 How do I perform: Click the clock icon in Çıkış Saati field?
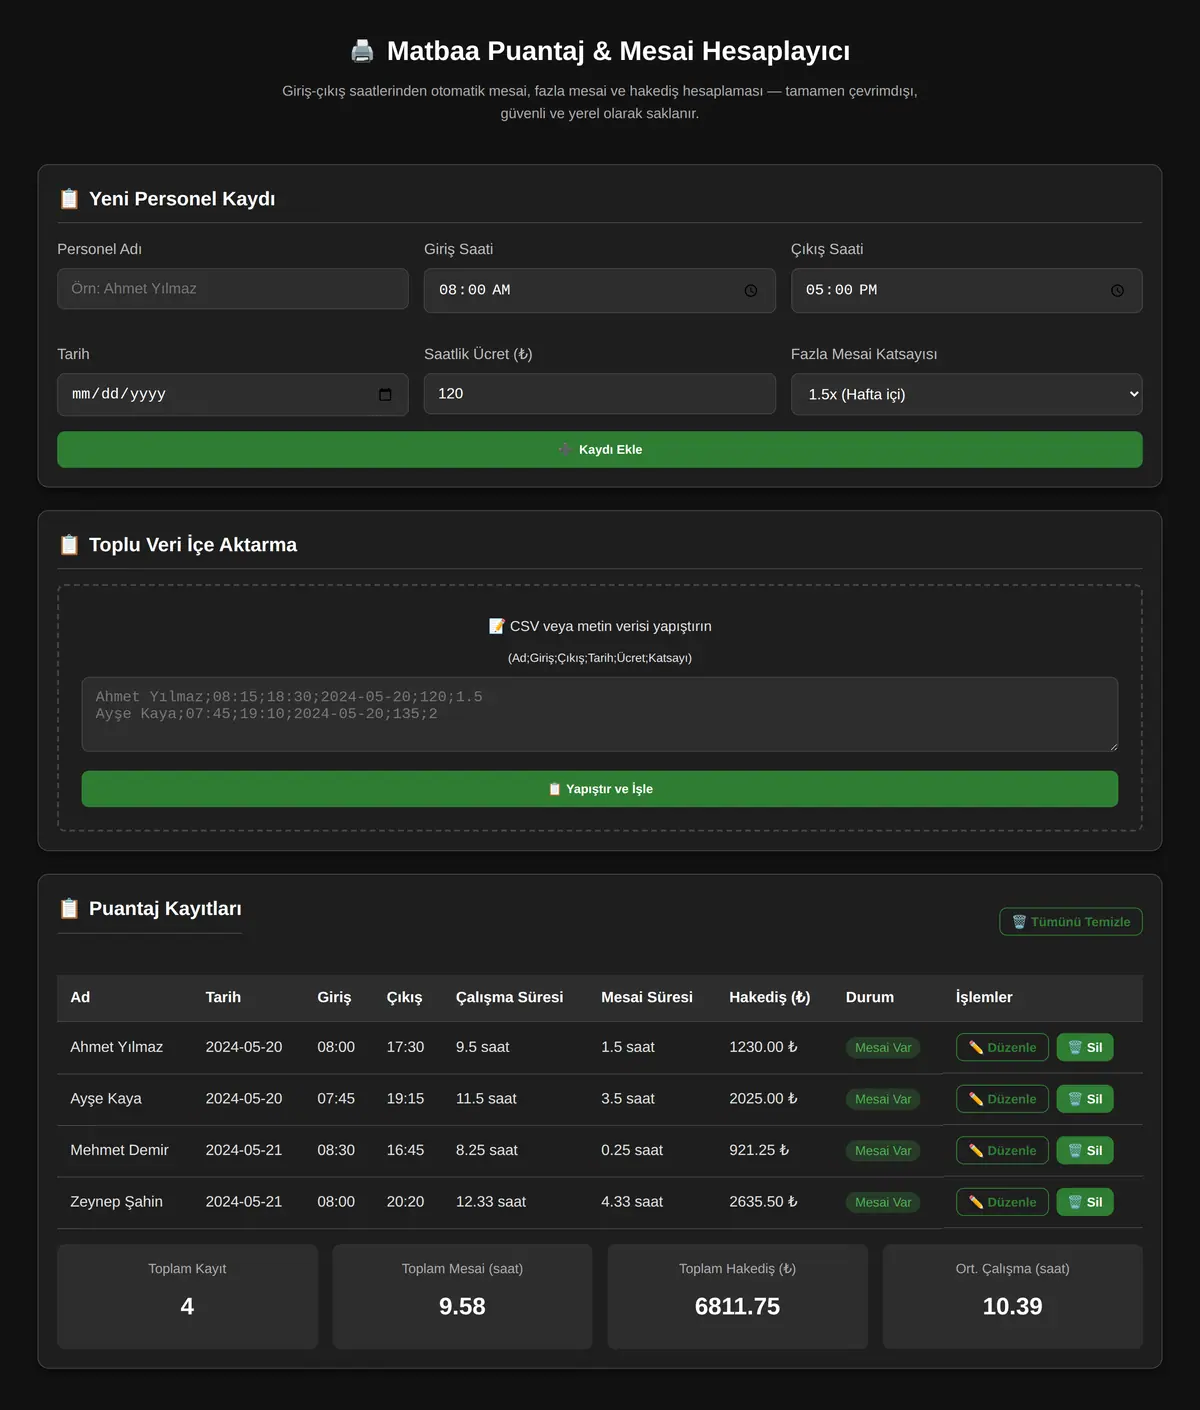[1118, 291]
